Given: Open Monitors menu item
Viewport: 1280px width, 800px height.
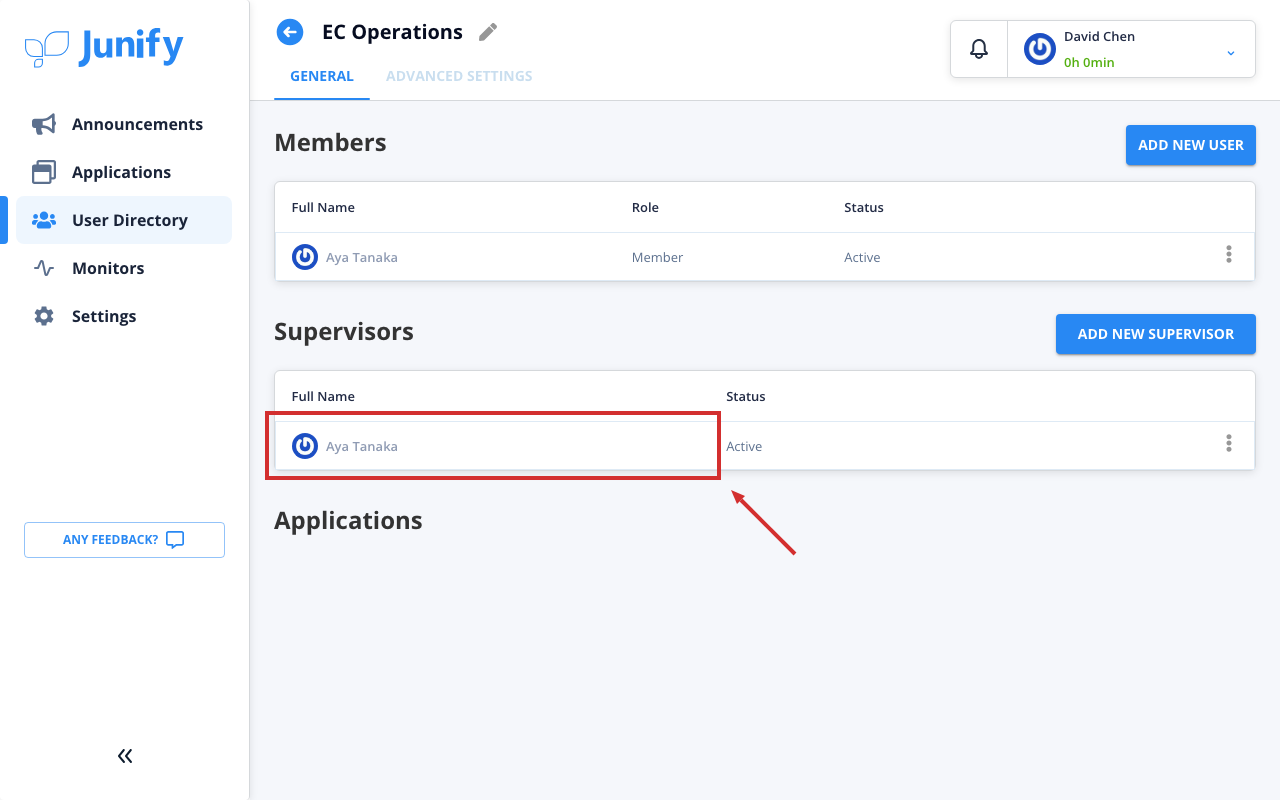Looking at the screenshot, I should pos(124,268).
